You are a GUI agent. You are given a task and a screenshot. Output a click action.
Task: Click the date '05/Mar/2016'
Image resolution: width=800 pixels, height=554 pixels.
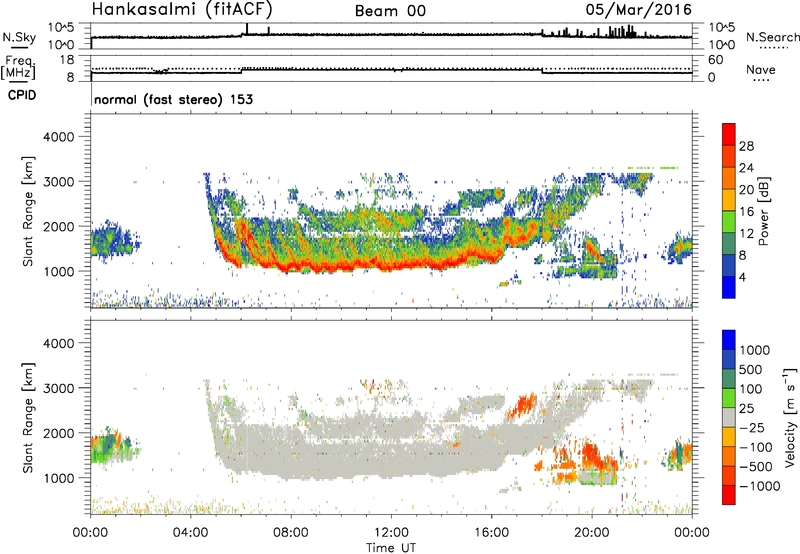(638, 9)
